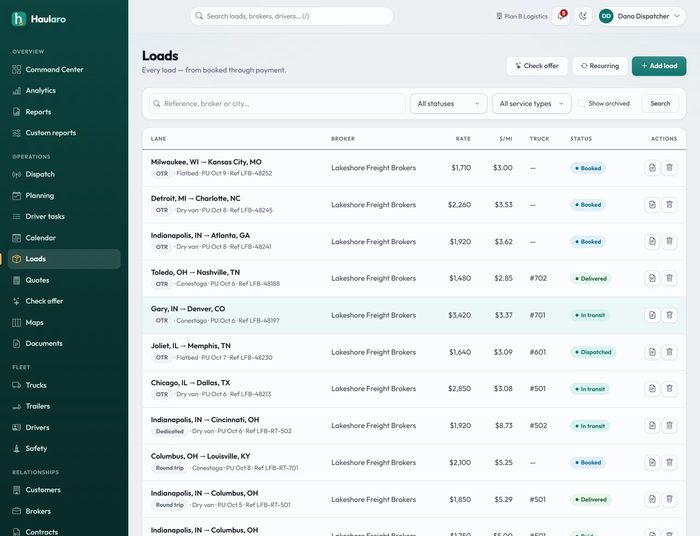Enable the Show archived checkbox
This screenshot has height=536, width=700.
click(581, 104)
